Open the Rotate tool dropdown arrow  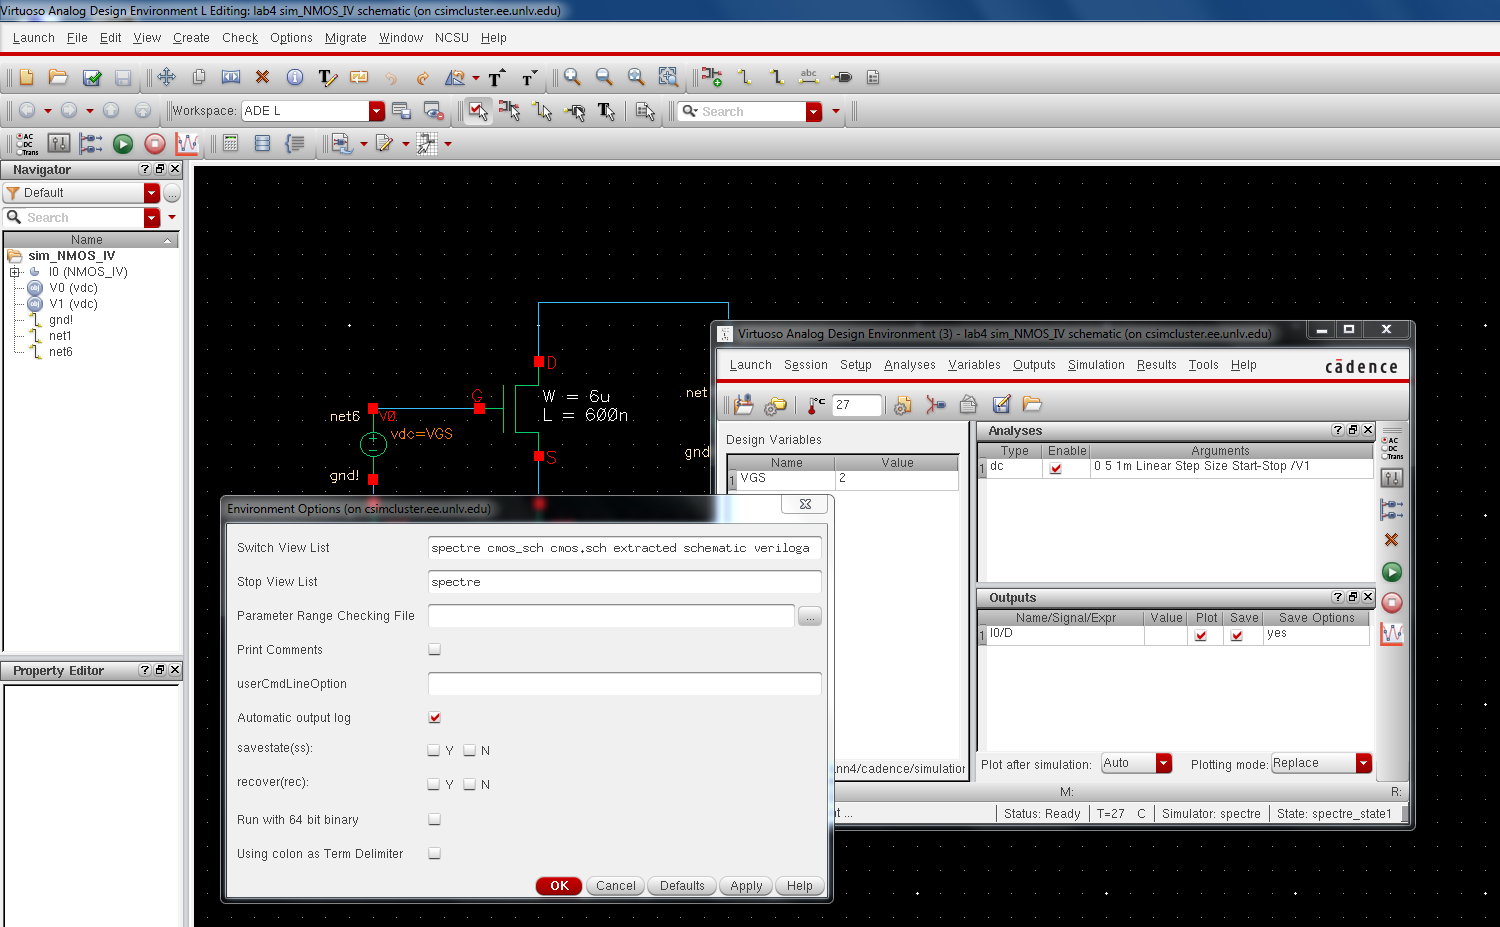tap(476, 78)
